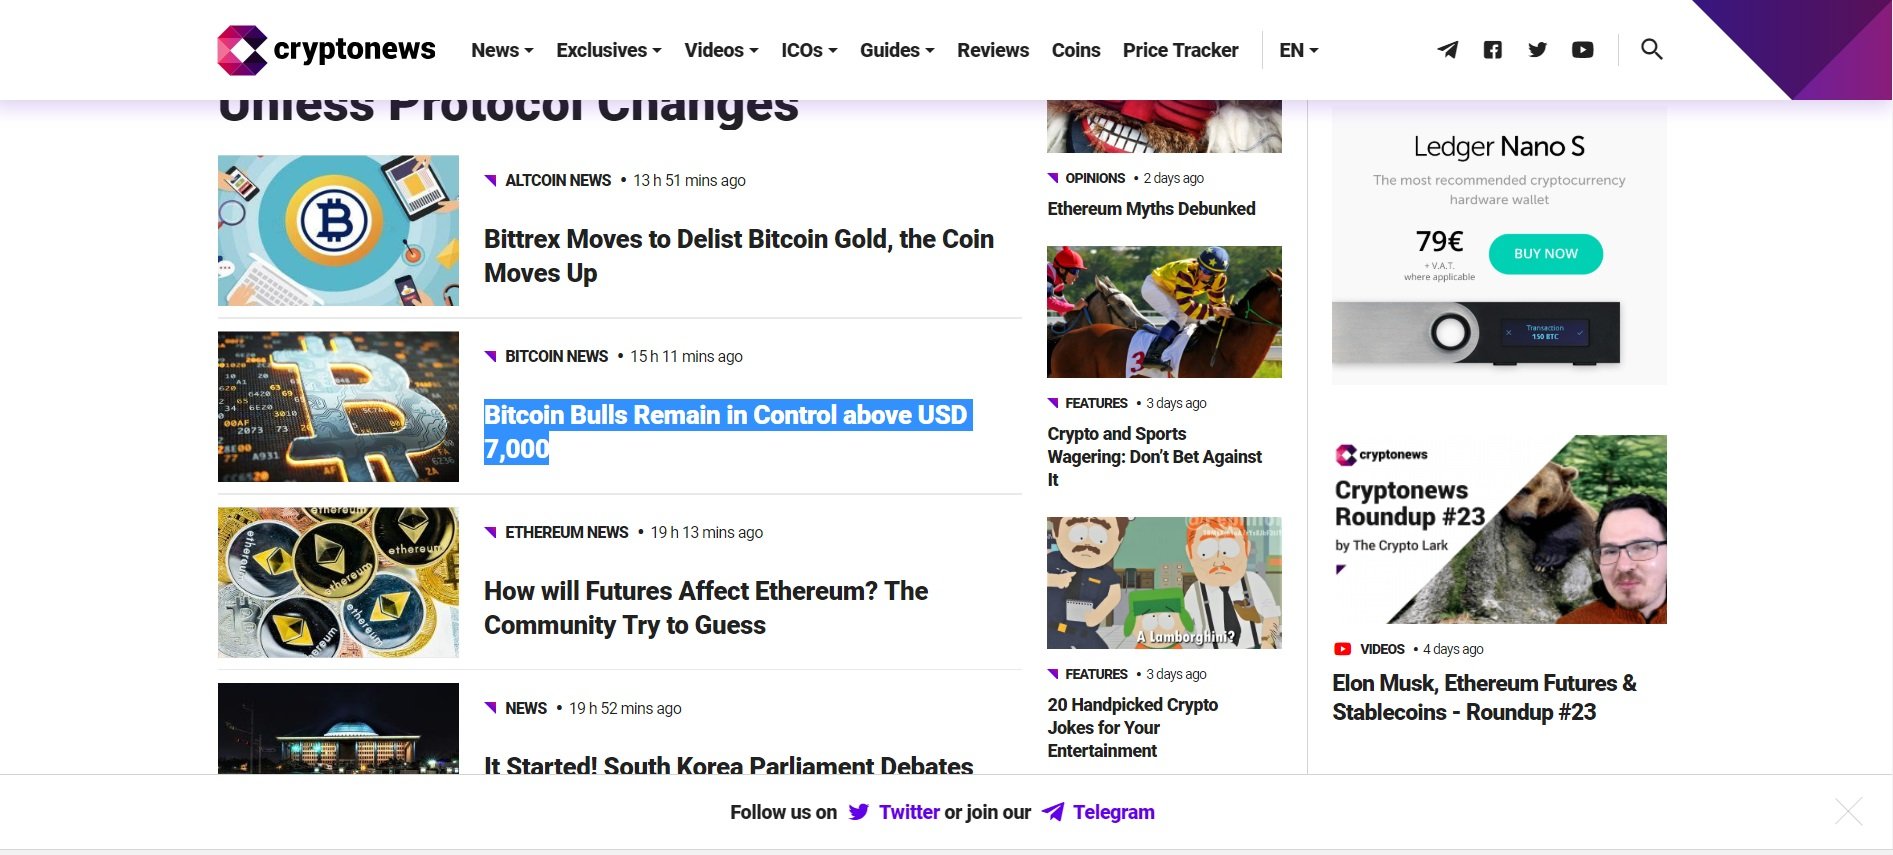Click the ALTCOIN NEWS category label

pyautogui.click(x=557, y=180)
